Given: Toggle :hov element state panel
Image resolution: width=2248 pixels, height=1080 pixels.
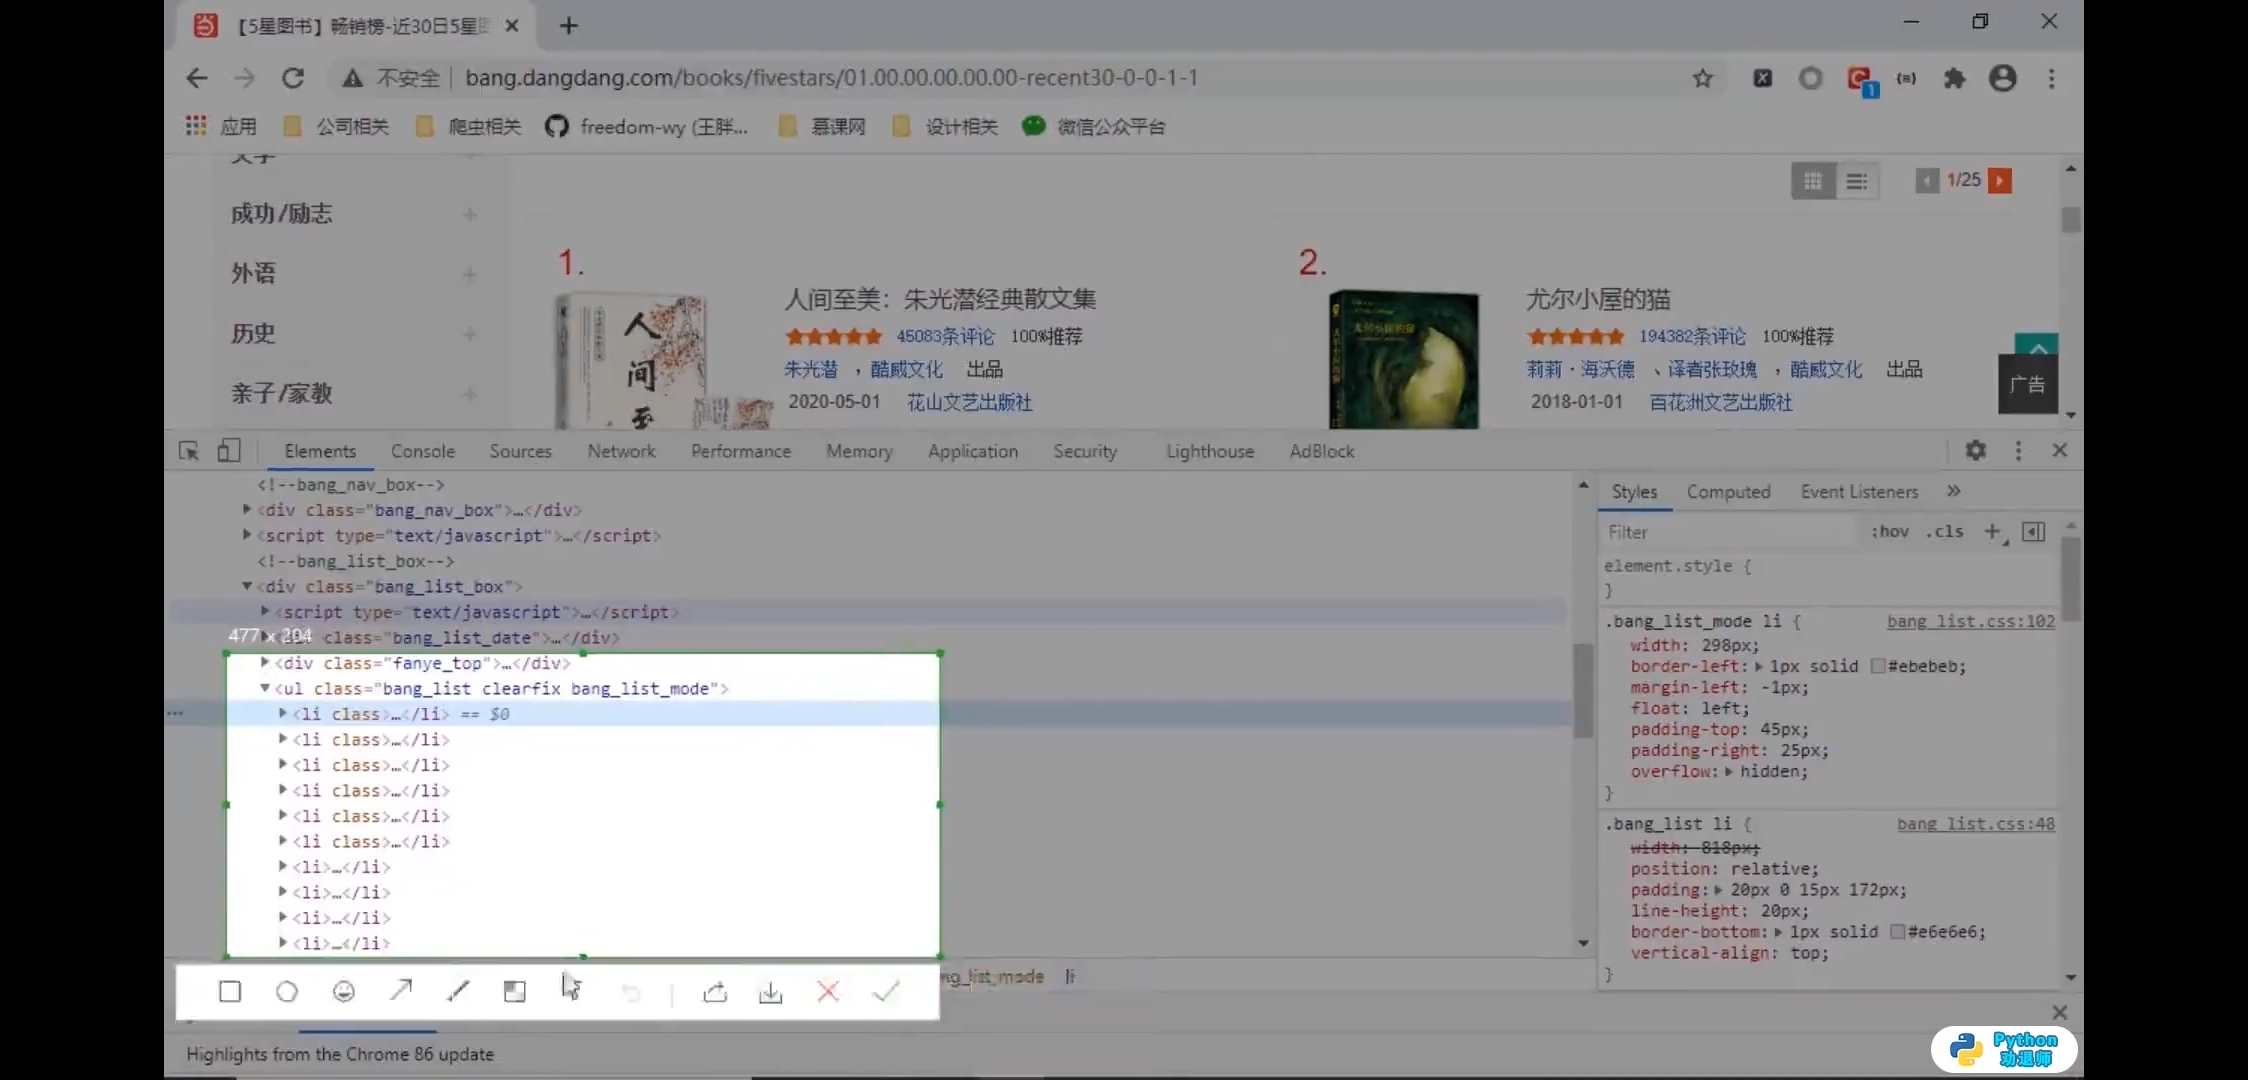Looking at the screenshot, I should 1890,532.
